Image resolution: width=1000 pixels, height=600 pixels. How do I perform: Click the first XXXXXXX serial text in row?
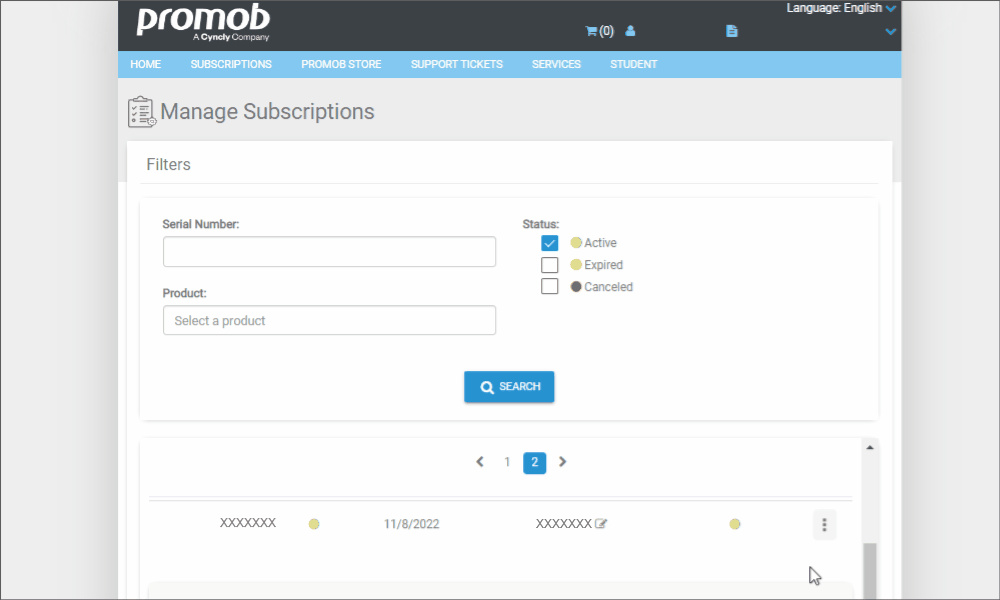tap(247, 523)
